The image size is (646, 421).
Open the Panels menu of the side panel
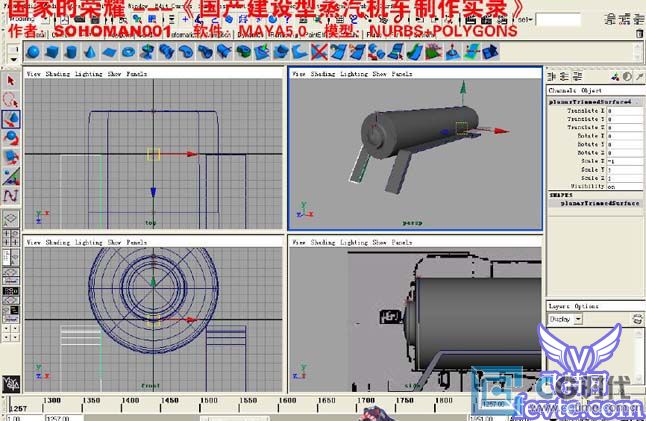(402, 242)
